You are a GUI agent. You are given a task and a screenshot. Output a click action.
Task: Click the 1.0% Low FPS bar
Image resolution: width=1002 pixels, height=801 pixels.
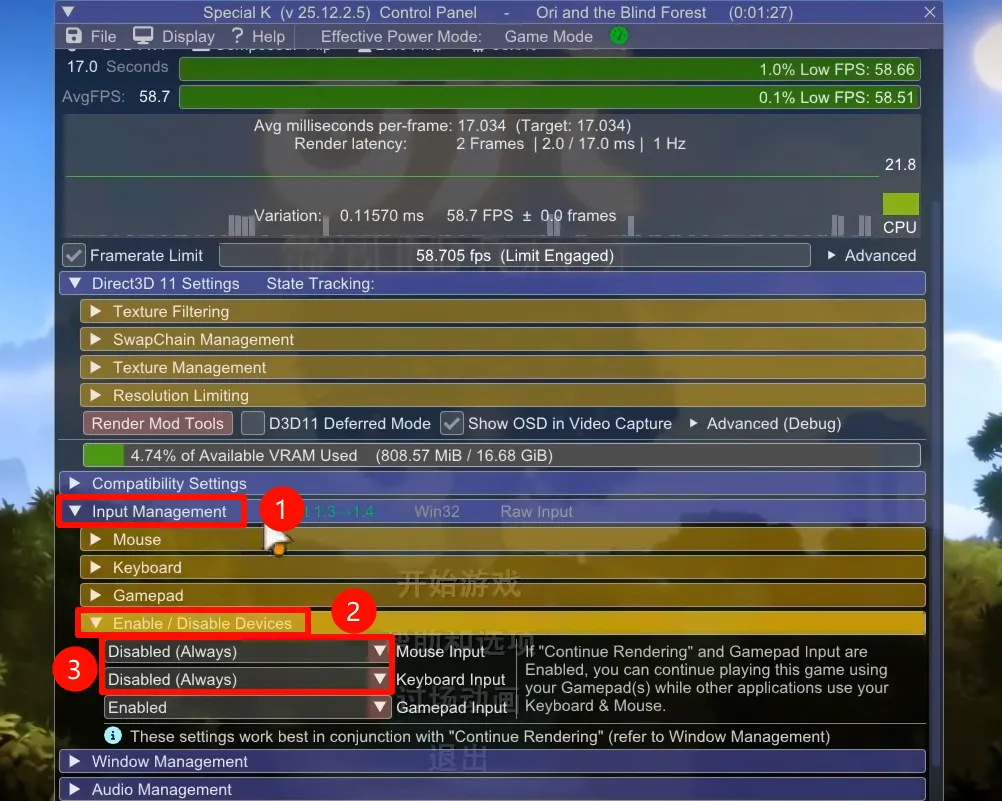tap(550, 69)
